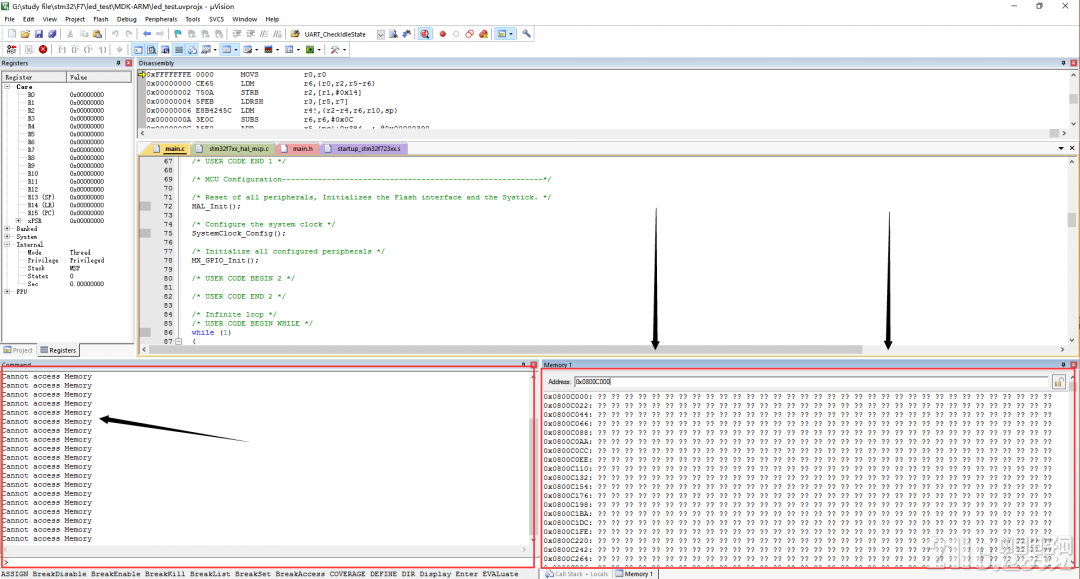
Task: Click the Register column header
Action: click(x=34, y=77)
